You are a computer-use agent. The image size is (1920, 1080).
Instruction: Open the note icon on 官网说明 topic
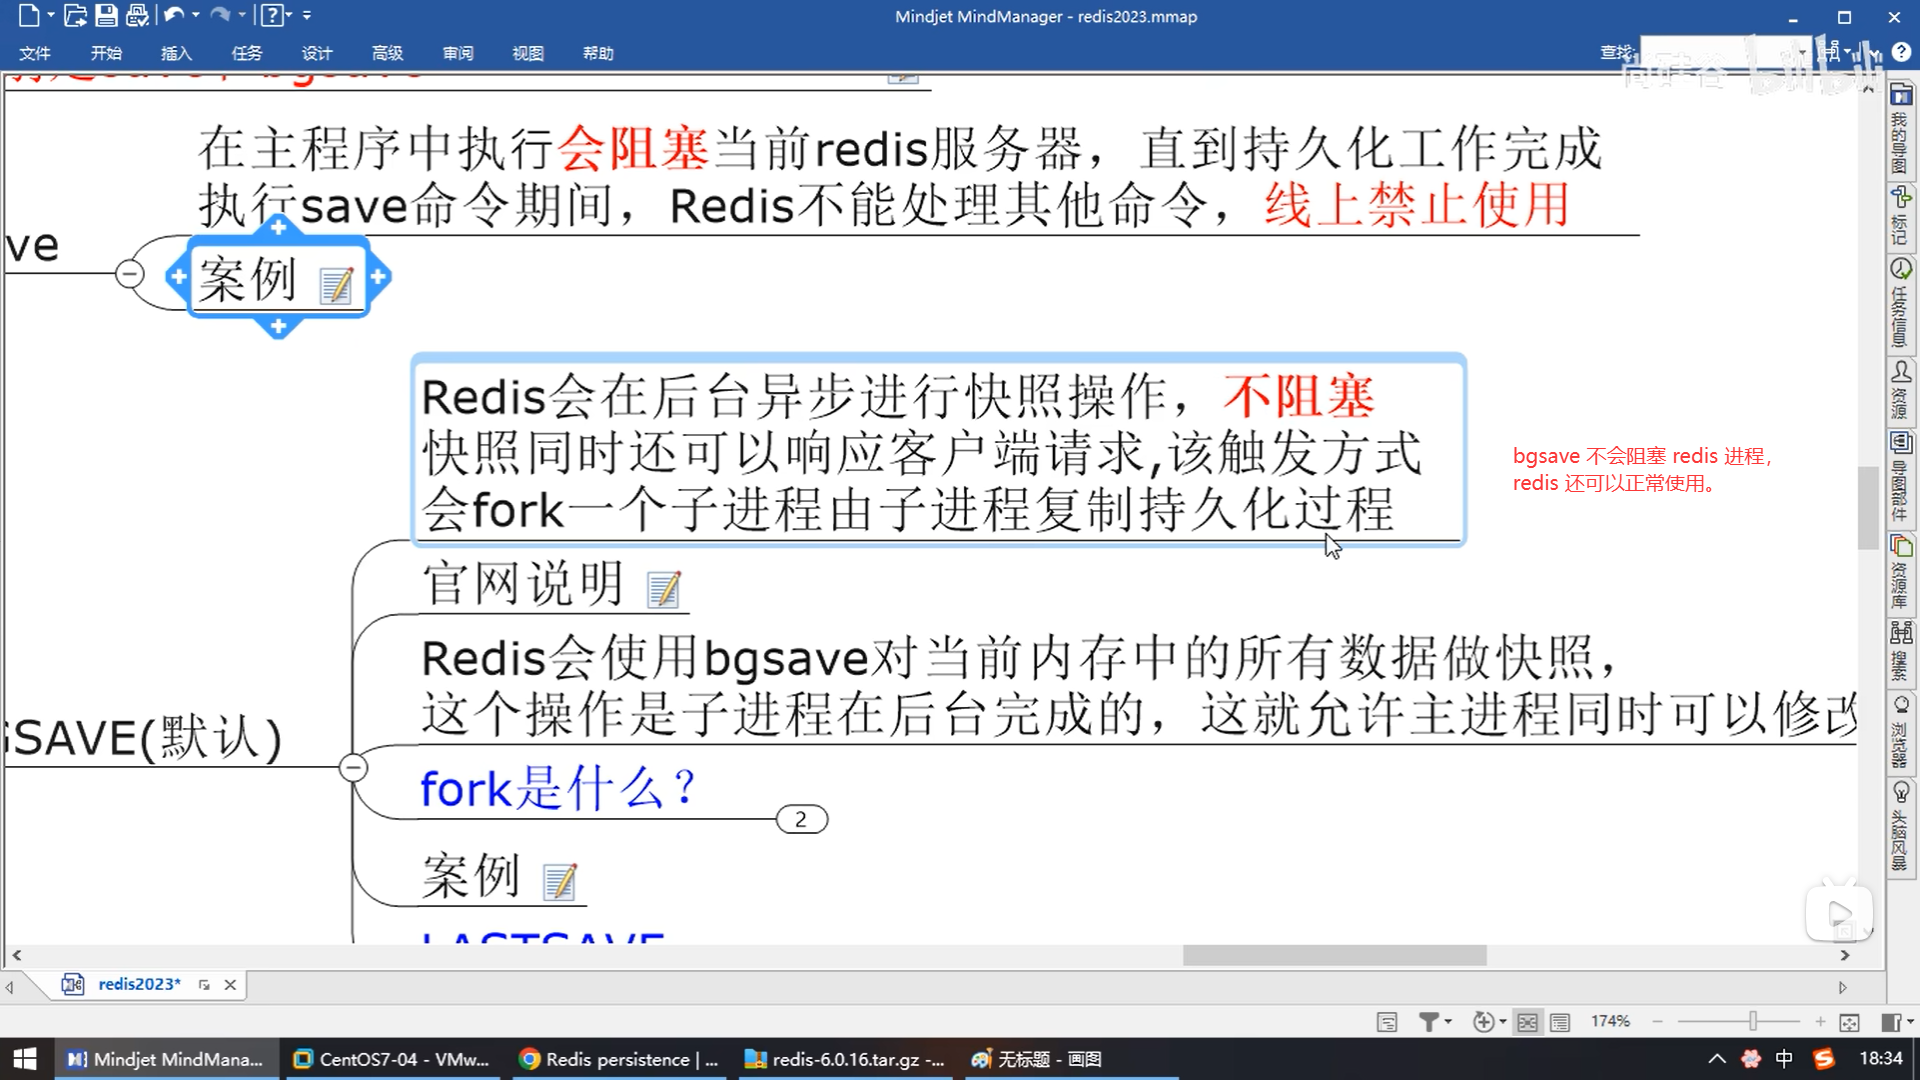[664, 589]
